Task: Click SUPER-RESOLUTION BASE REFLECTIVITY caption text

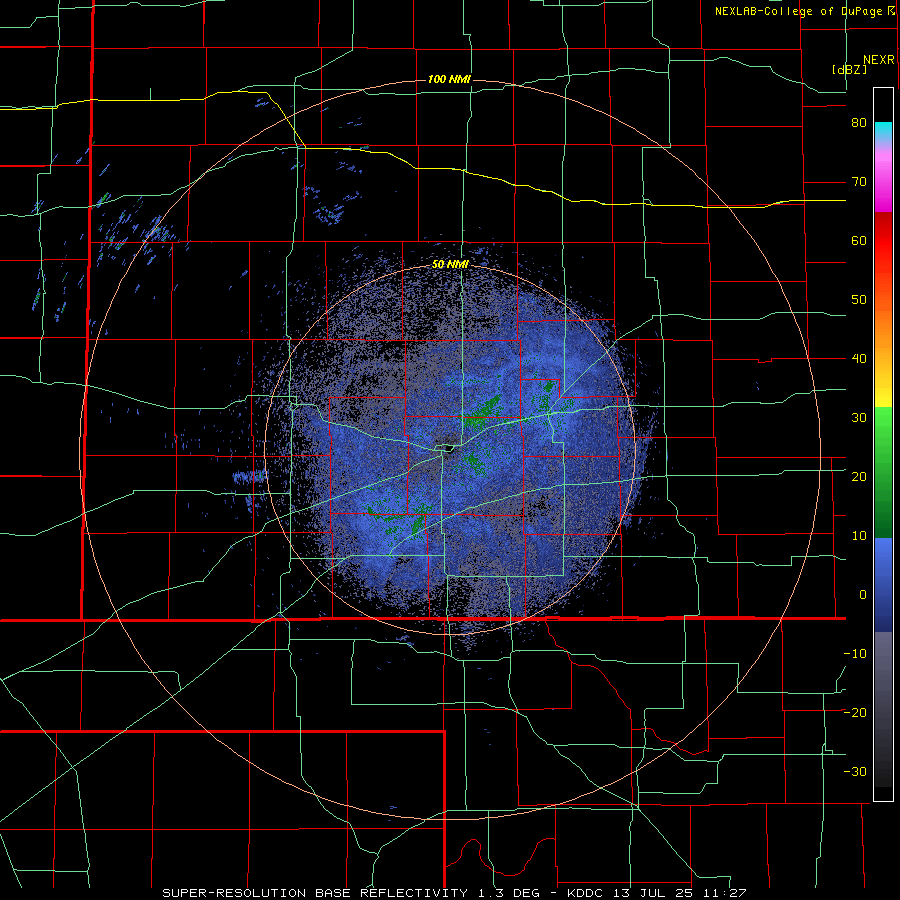Action: pos(315,893)
